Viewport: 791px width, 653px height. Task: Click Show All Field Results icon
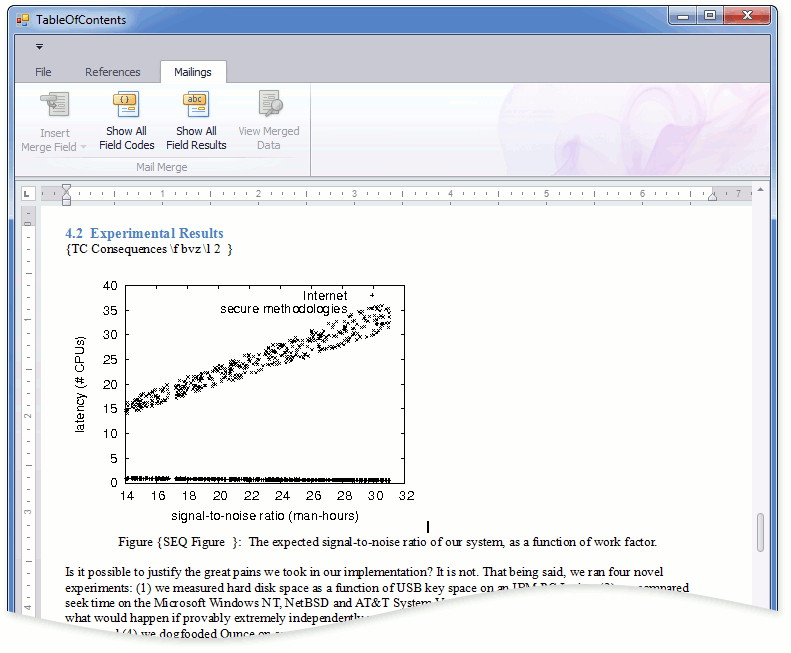tap(196, 104)
